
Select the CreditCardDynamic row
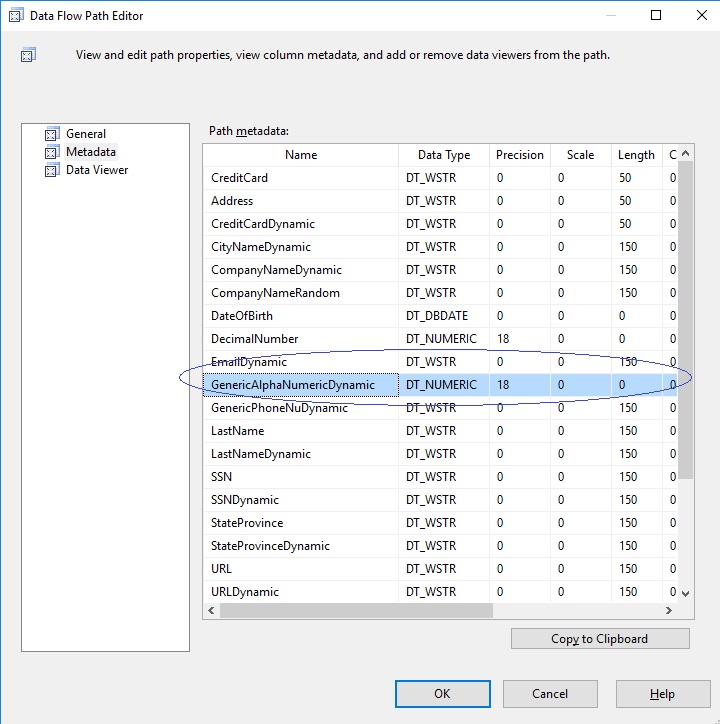(440, 224)
